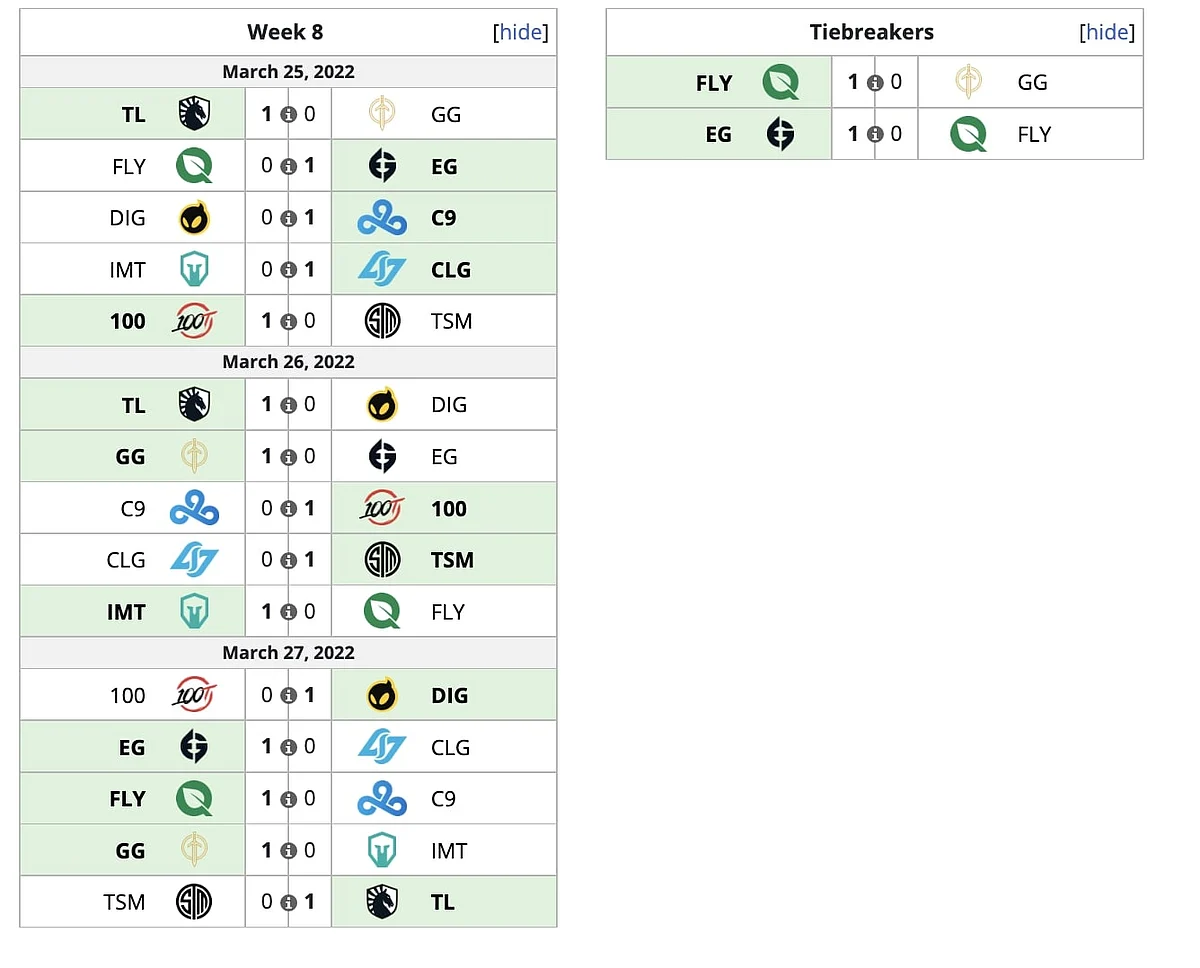
Task: Click the EG logo in EG vs CLG row
Action: (x=194, y=747)
